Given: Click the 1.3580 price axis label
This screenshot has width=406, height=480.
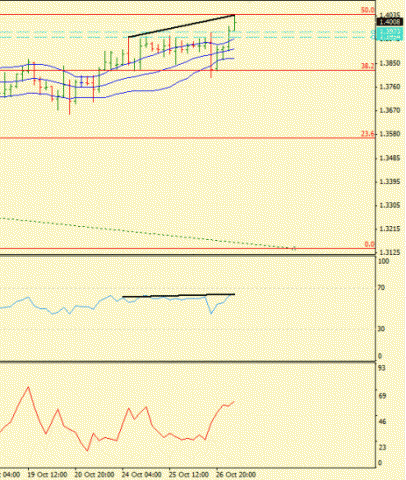Looking at the screenshot, I should (390, 134).
